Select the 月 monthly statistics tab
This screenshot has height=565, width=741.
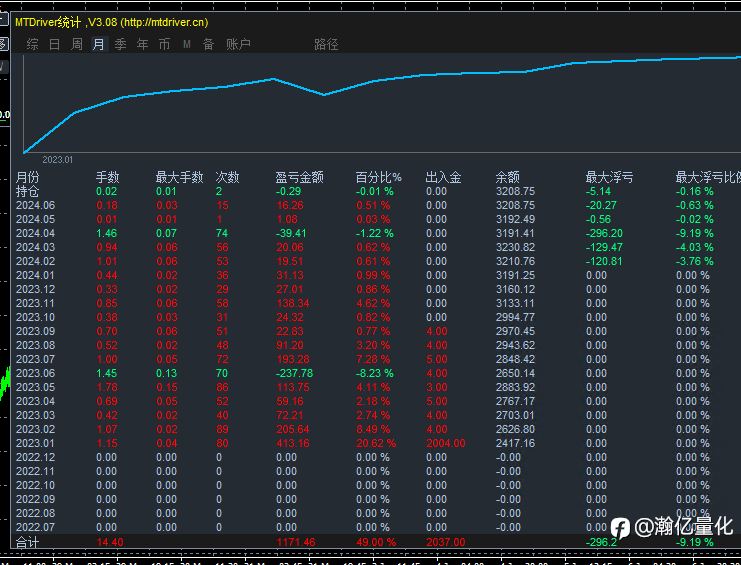tap(99, 44)
